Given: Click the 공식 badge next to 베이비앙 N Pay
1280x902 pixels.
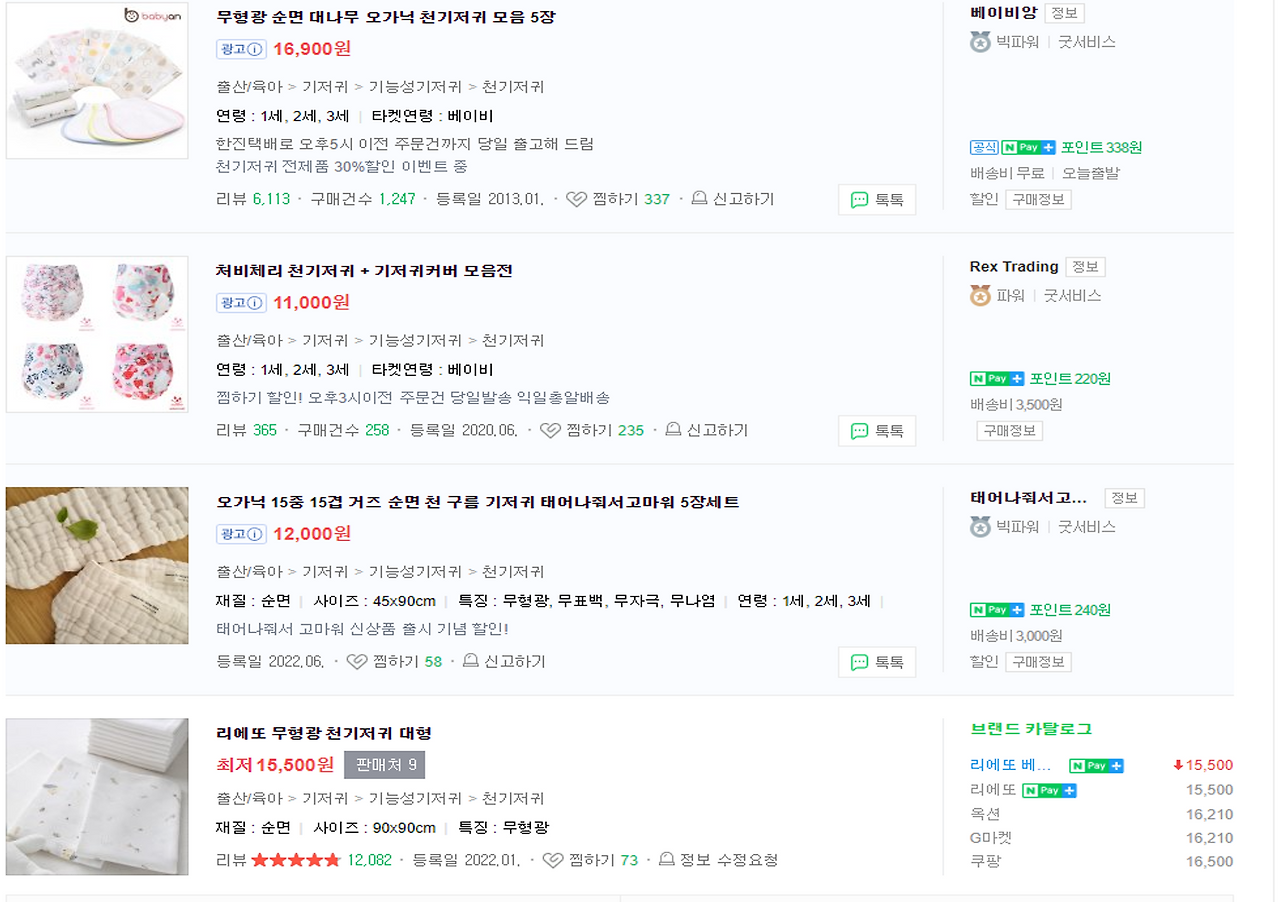Looking at the screenshot, I should [984, 147].
